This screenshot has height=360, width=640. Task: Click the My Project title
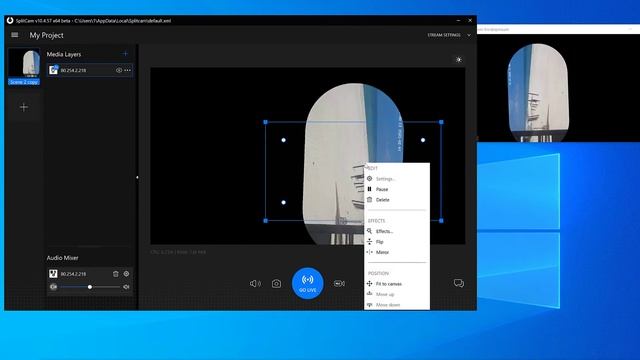(x=47, y=36)
